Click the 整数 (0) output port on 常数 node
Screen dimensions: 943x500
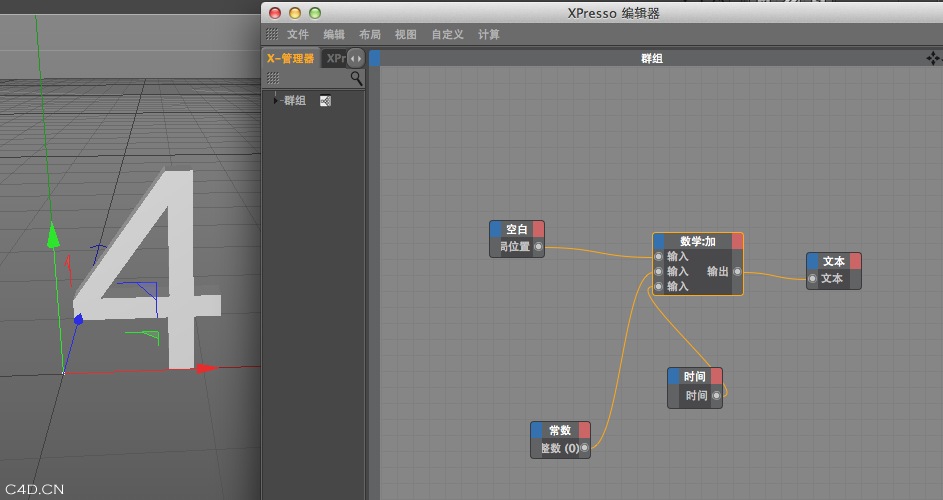(584, 448)
